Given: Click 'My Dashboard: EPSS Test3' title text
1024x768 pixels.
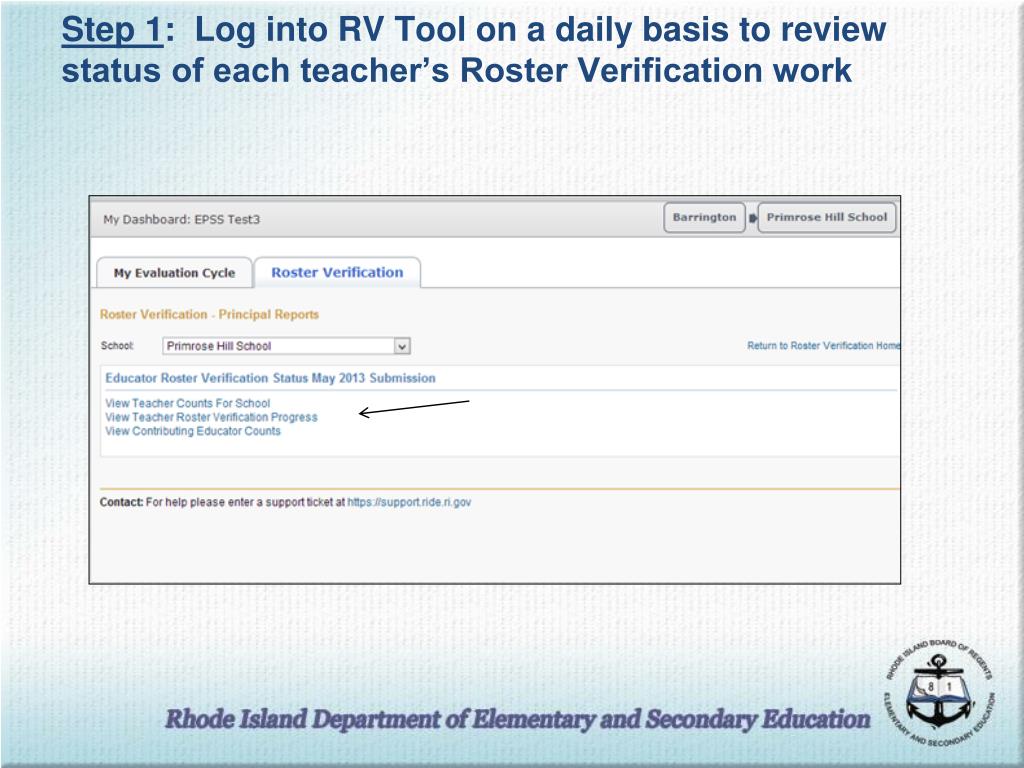Looking at the screenshot, I should [x=182, y=219].
